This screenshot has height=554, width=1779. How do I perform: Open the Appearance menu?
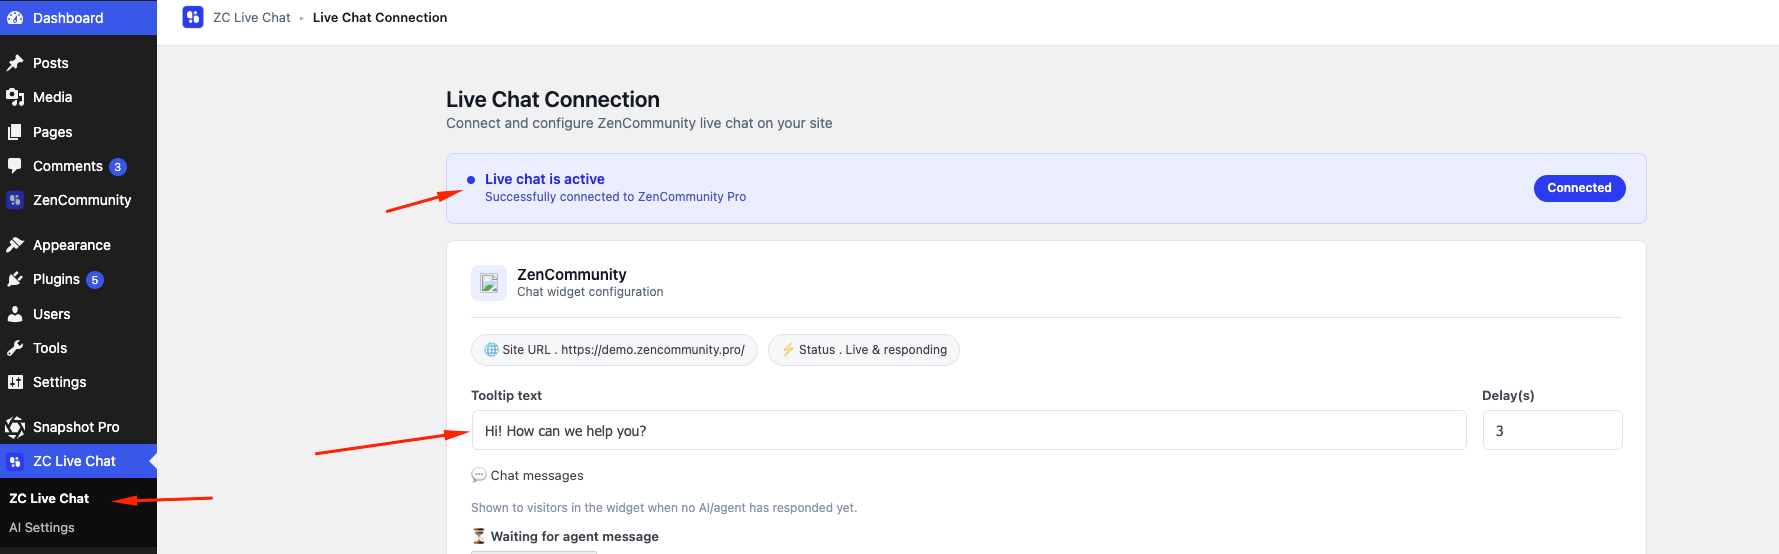coord(78,245)
